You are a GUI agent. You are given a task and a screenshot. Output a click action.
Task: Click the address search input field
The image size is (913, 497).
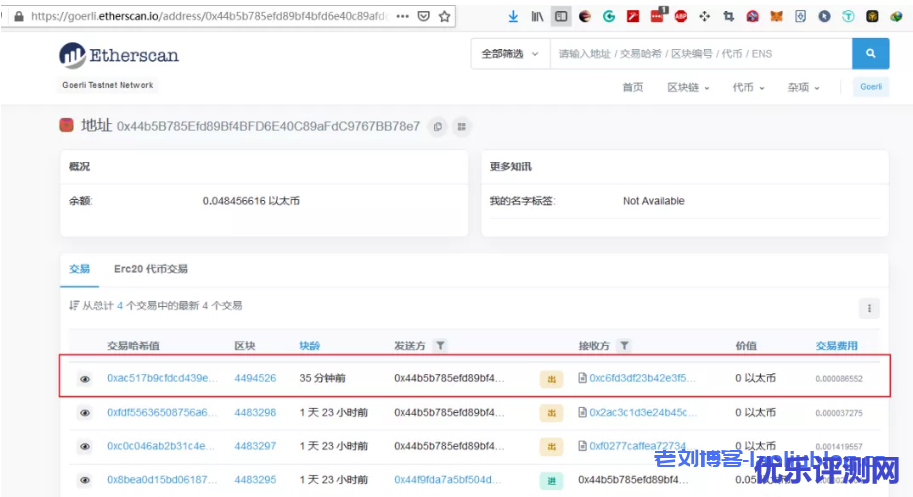[700, 53]
